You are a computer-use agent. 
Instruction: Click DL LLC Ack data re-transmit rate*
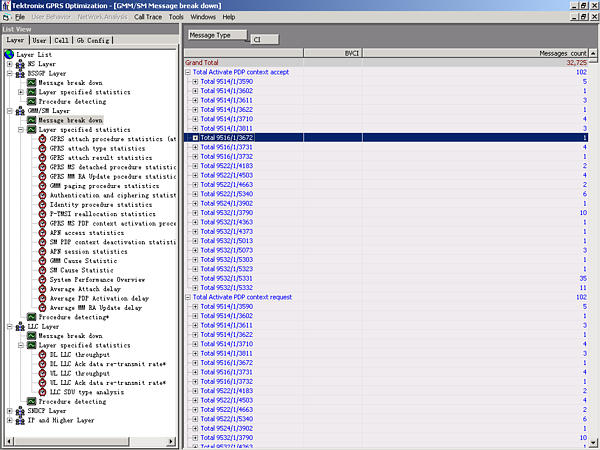point(108,364)
